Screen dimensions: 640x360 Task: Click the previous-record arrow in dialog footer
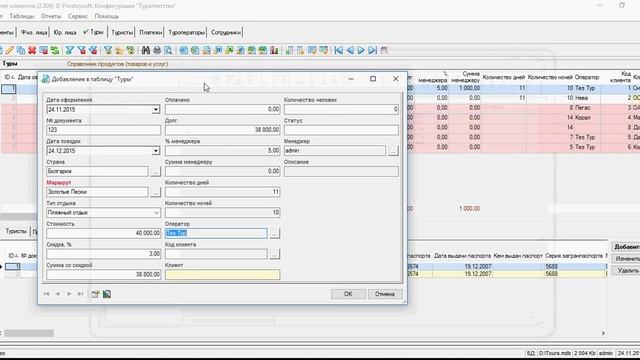coord(58,294)
